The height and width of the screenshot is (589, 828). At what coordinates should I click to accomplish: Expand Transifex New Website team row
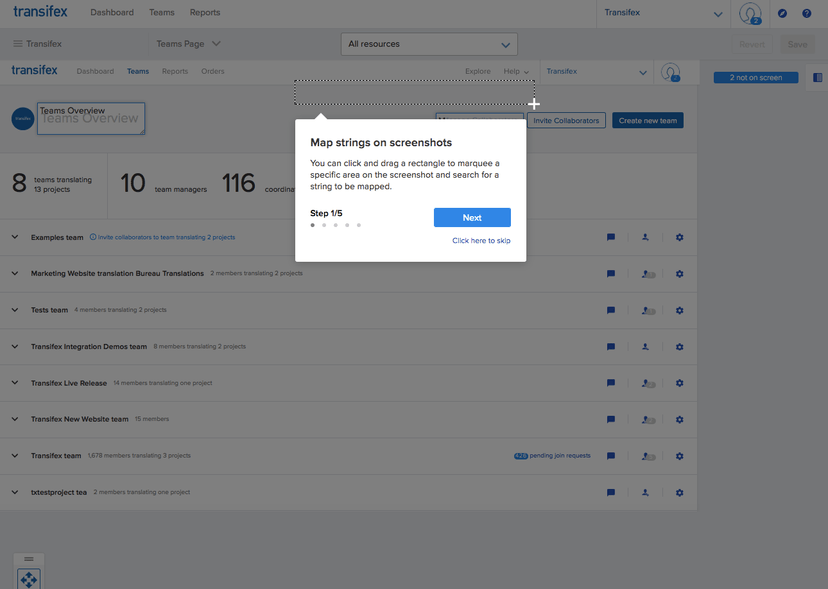[x=15, y=419]
